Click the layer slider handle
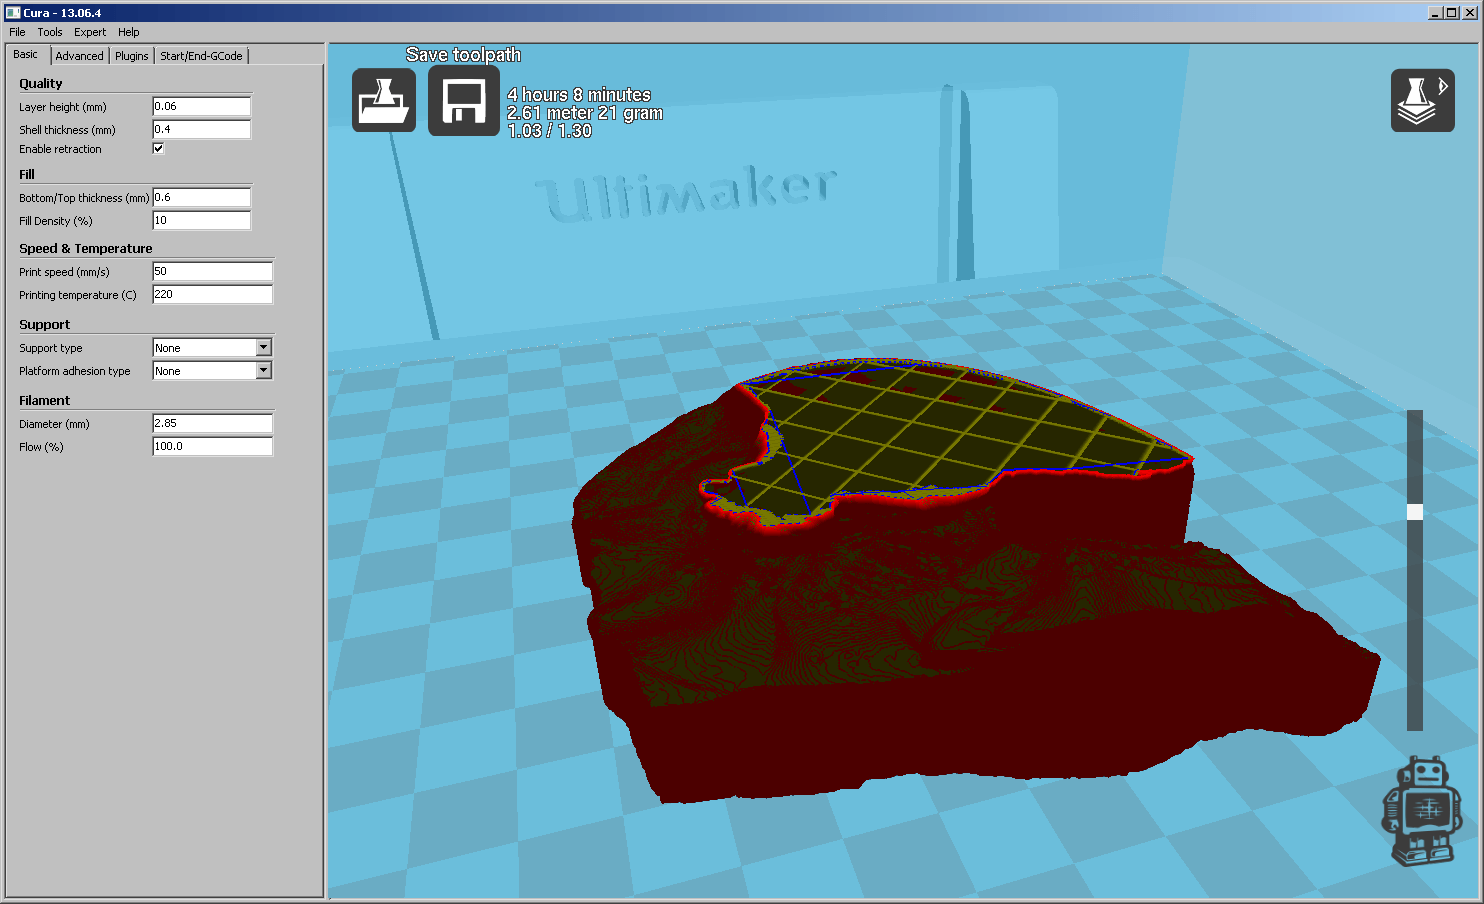 [1415, 512]
